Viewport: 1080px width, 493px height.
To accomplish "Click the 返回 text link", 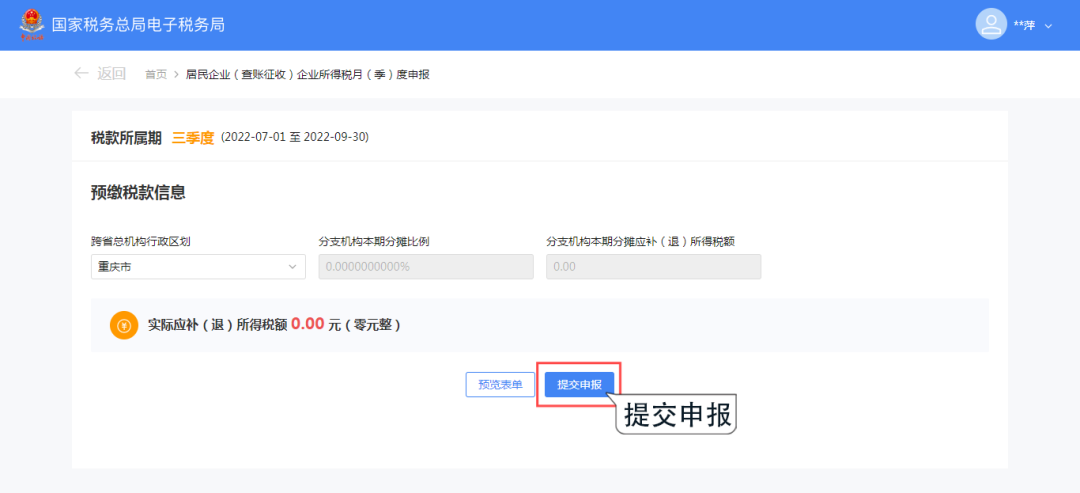I will 111,73.
